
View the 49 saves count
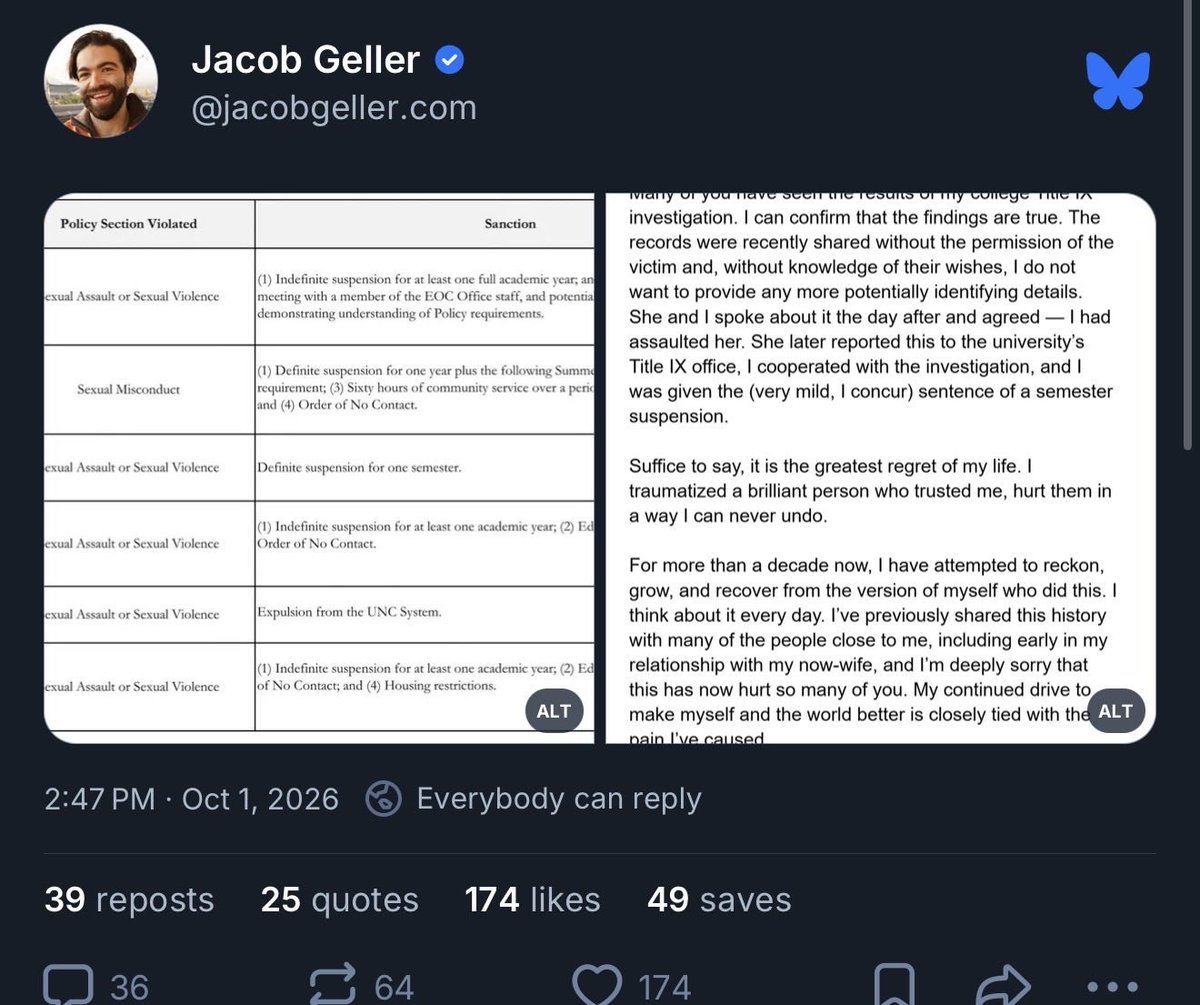click(719, 900)
